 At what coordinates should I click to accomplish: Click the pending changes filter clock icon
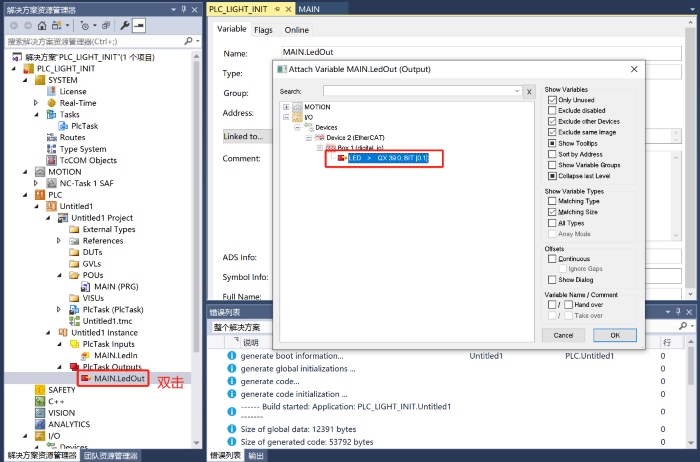click(x=85, y=25)
